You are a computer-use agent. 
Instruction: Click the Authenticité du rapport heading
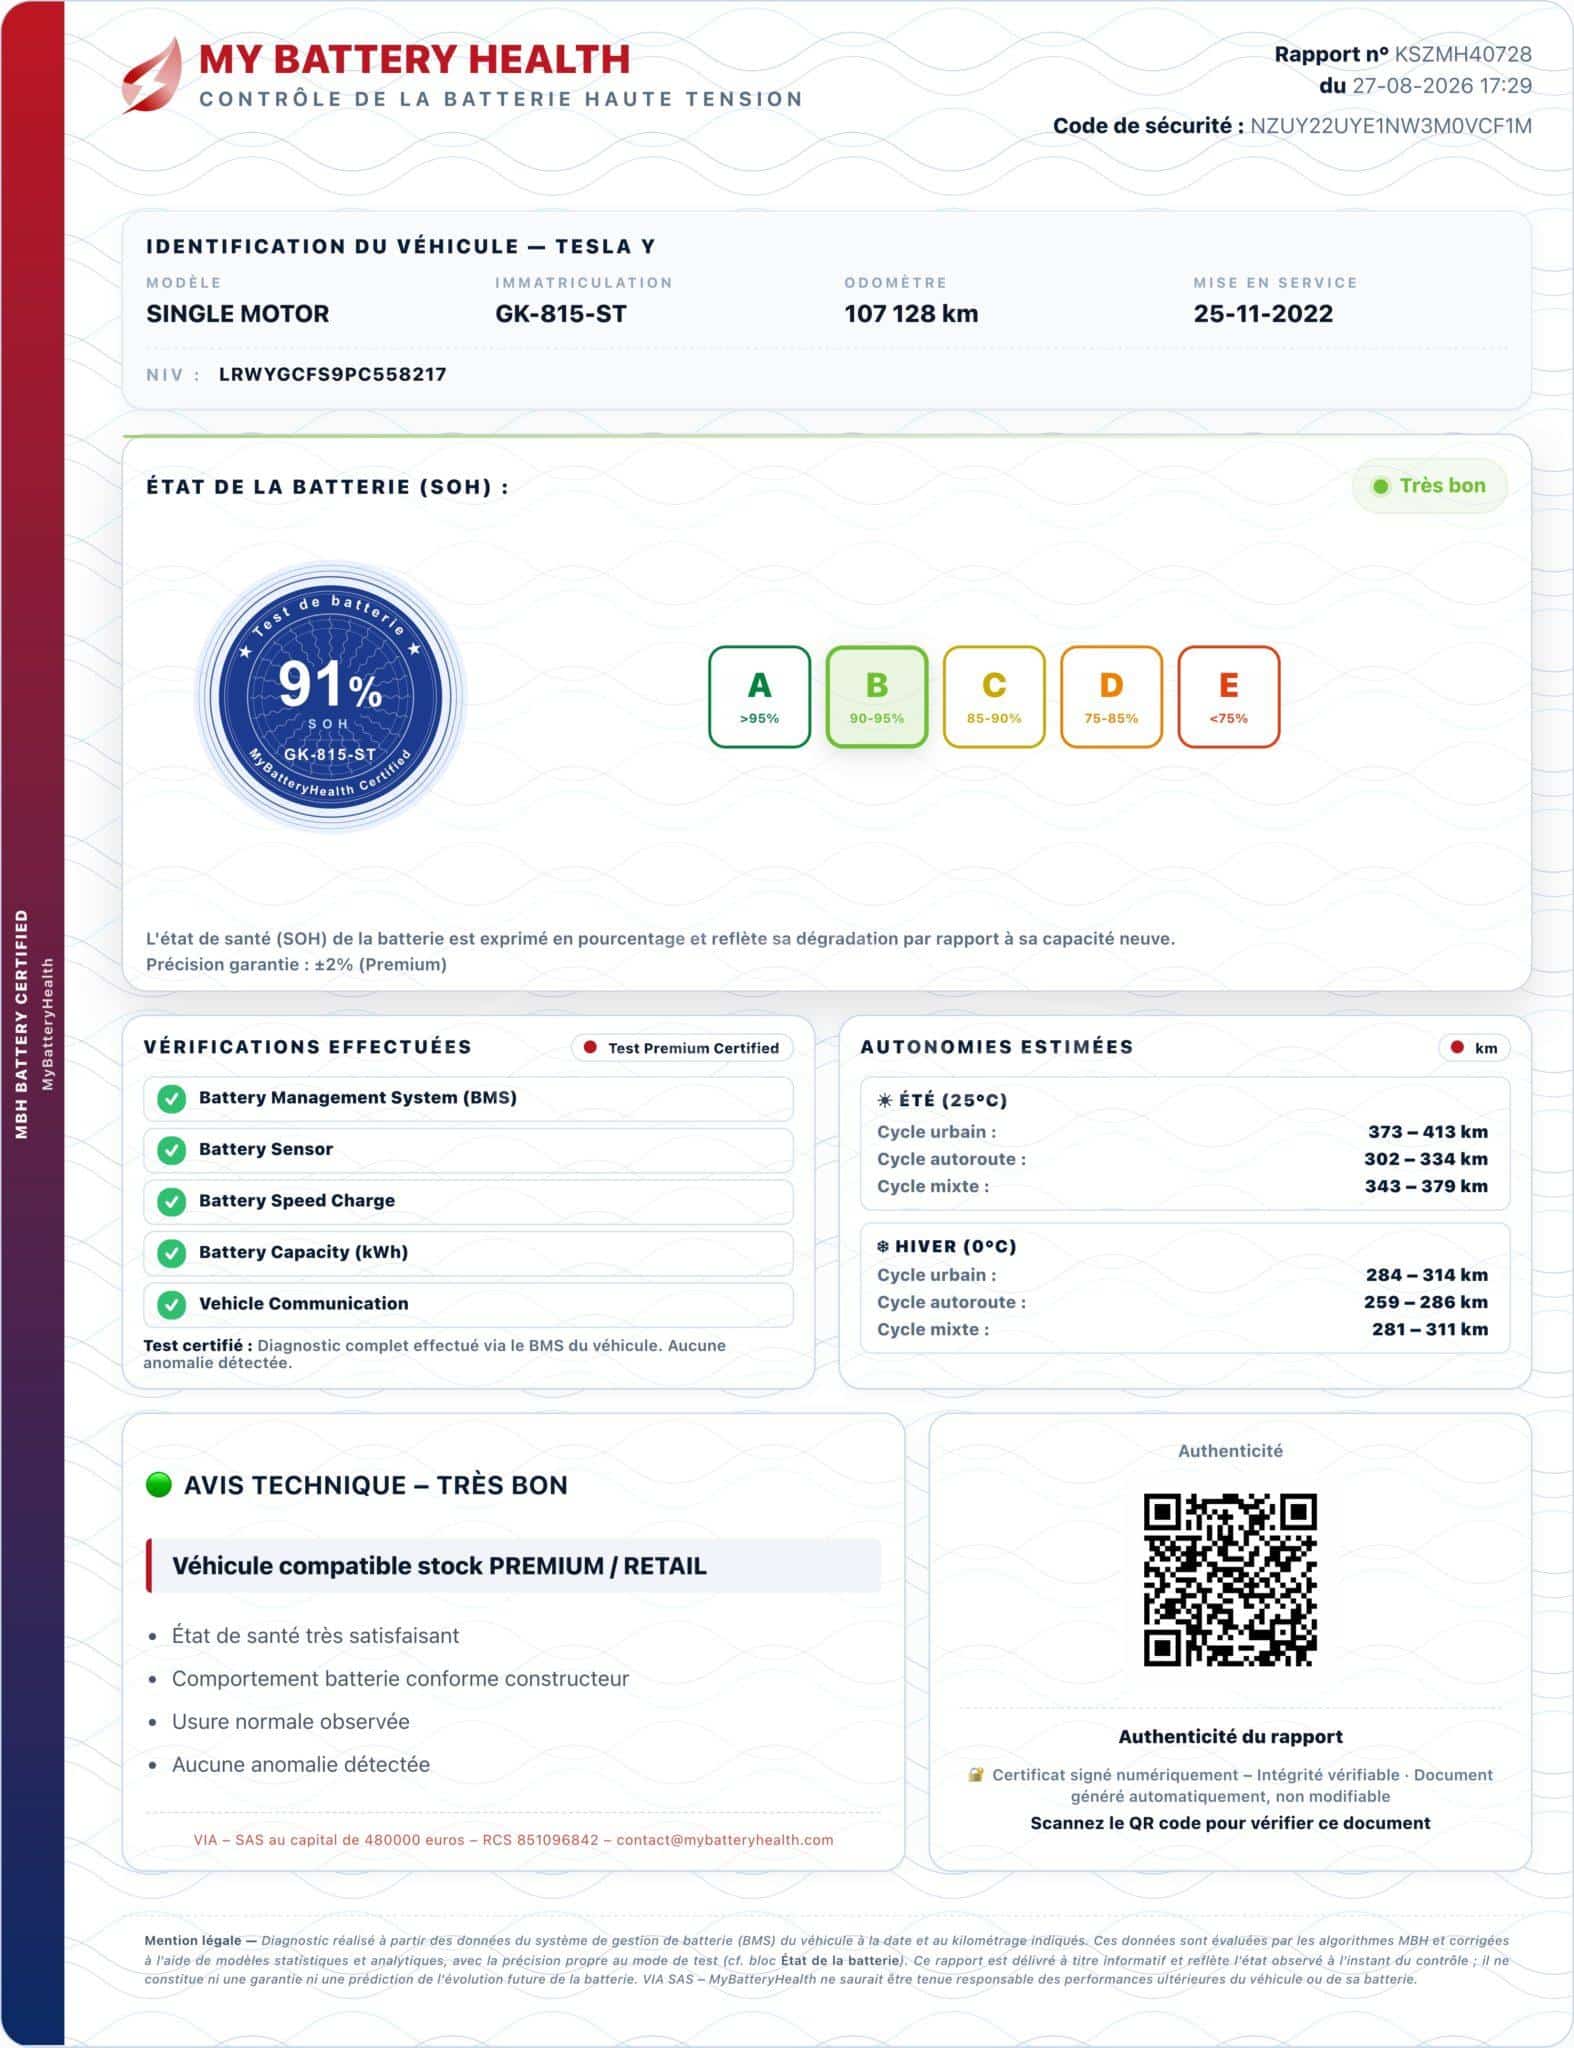click(1230, 1737)
